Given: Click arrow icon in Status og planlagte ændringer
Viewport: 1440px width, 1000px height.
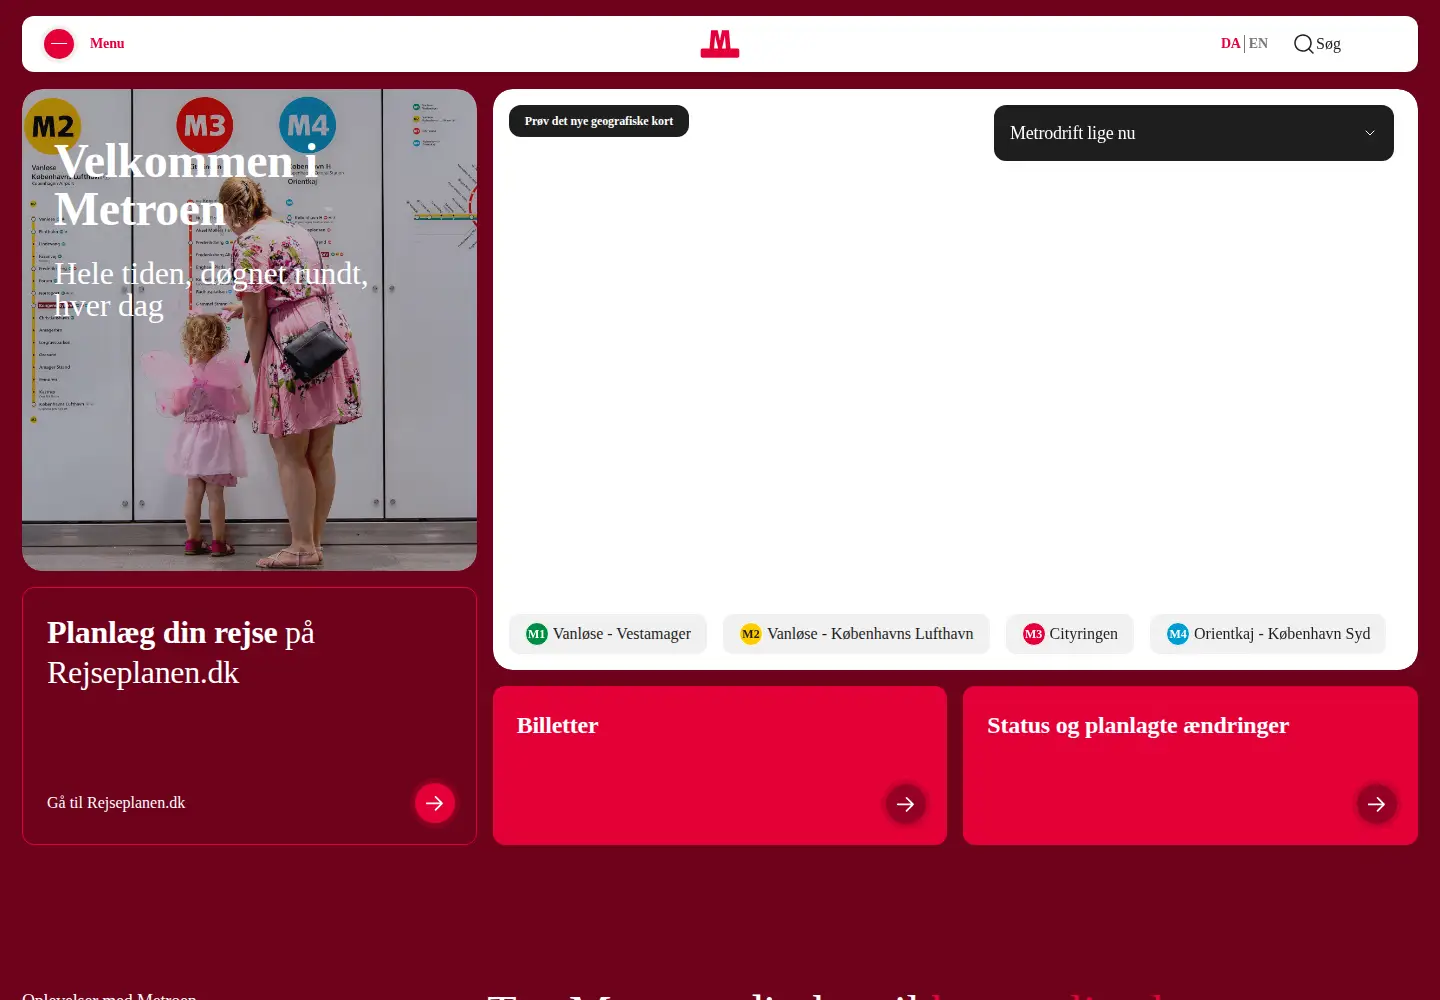Looking at the screenshot, I should coord(1376,804).
